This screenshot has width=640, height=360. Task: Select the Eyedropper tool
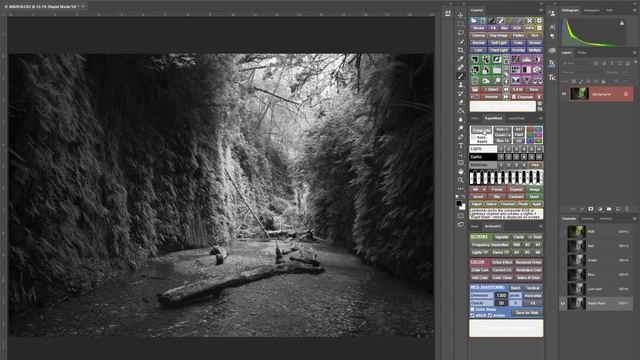[x=460, y=59]
